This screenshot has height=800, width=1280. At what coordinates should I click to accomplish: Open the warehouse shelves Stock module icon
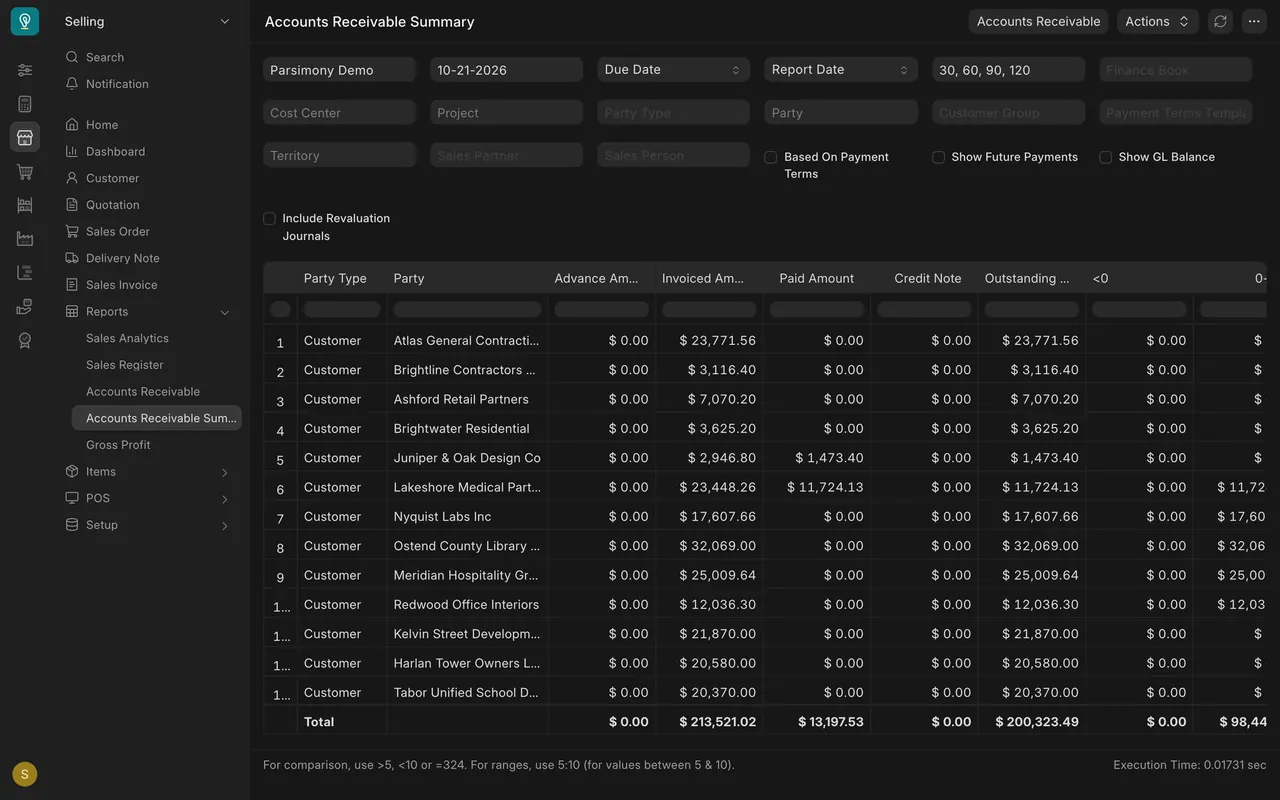(25, 205)
